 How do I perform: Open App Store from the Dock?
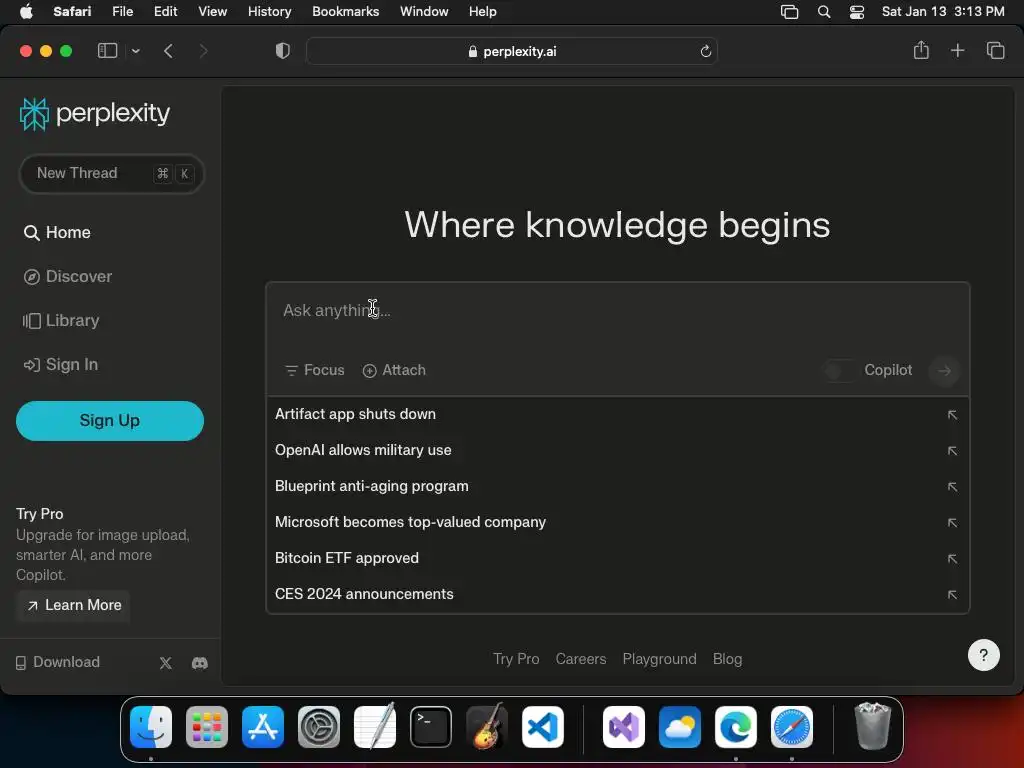coord(263,727)
